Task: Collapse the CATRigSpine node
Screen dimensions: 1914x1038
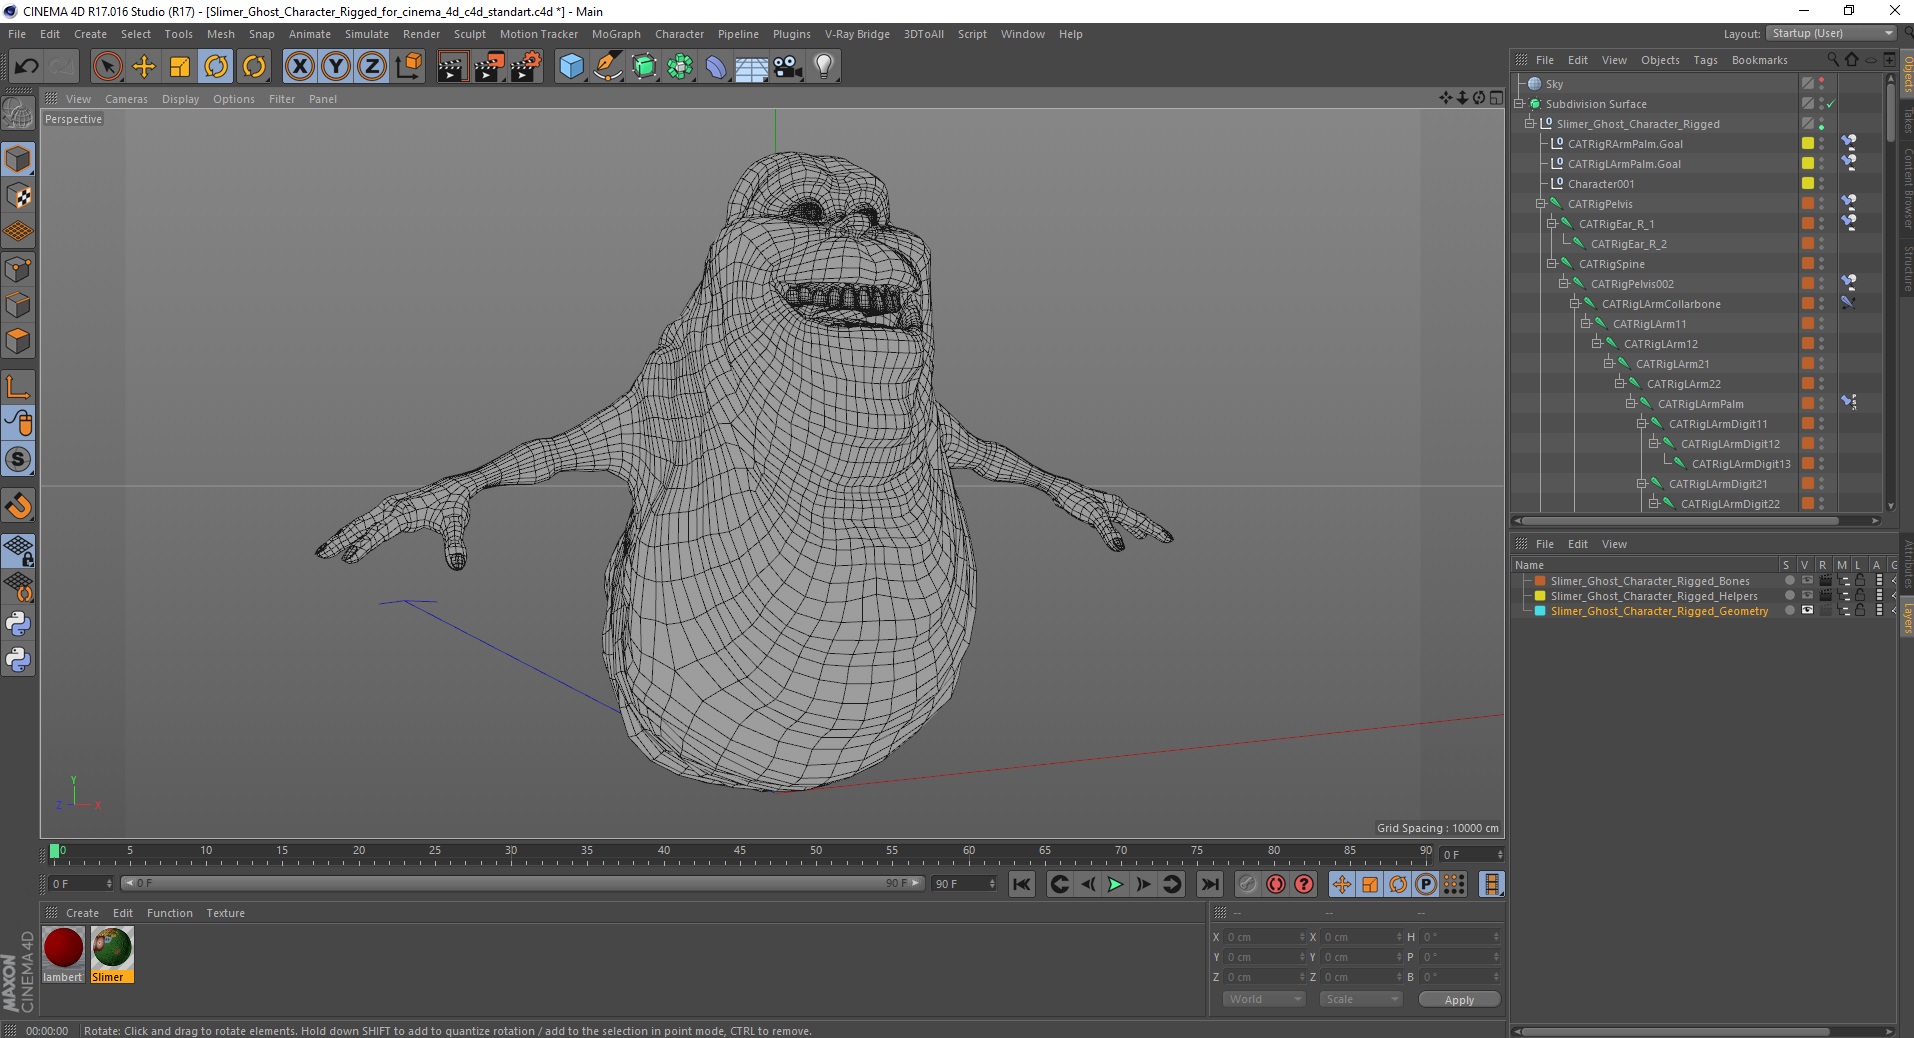Action: pyautogui.click(x=1552, y=264)
